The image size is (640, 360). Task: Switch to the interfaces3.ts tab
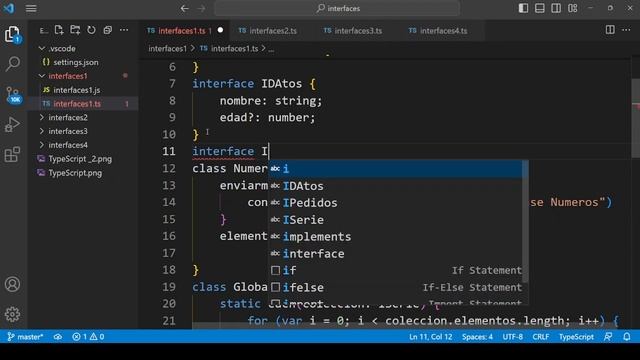click(x=358, y=31)
